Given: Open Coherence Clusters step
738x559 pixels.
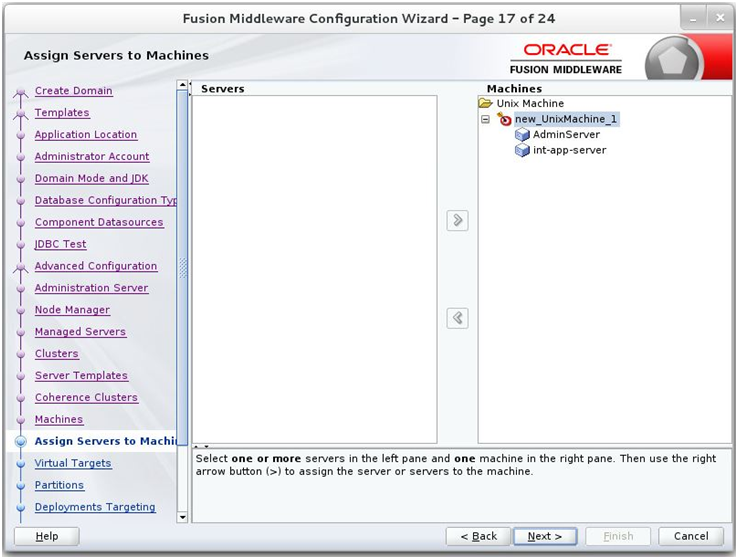Looking at the screenshot, I should (x=86, y=397).
